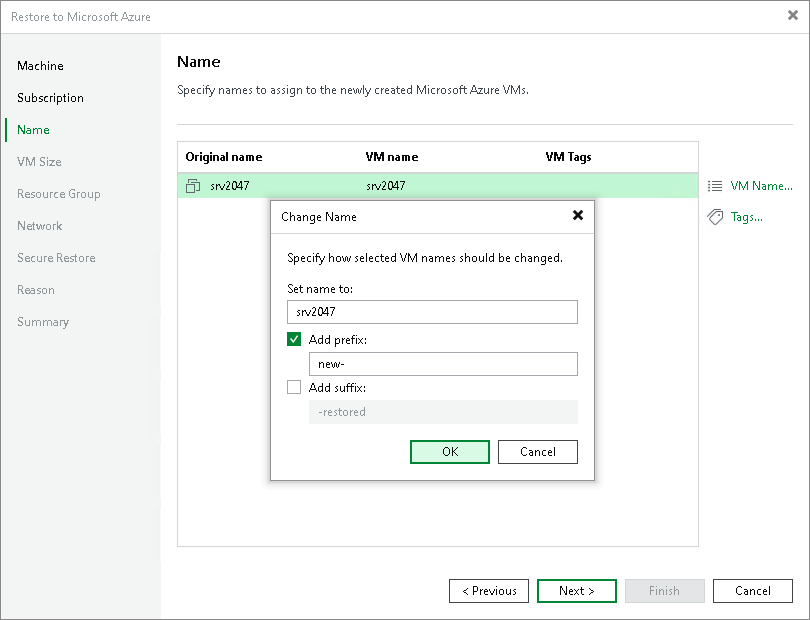Open the Tags... link
This screenshot has width=810, height=620.
pyautogui.click(x=746, y=217)
